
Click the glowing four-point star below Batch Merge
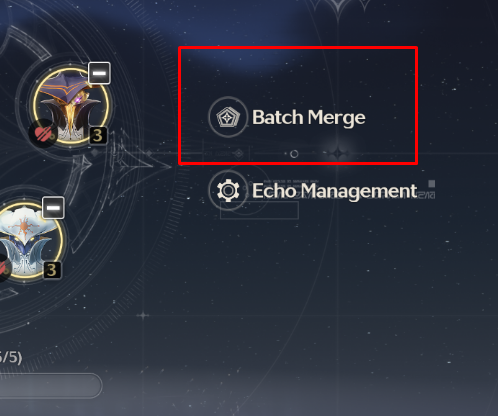[337, 153]
